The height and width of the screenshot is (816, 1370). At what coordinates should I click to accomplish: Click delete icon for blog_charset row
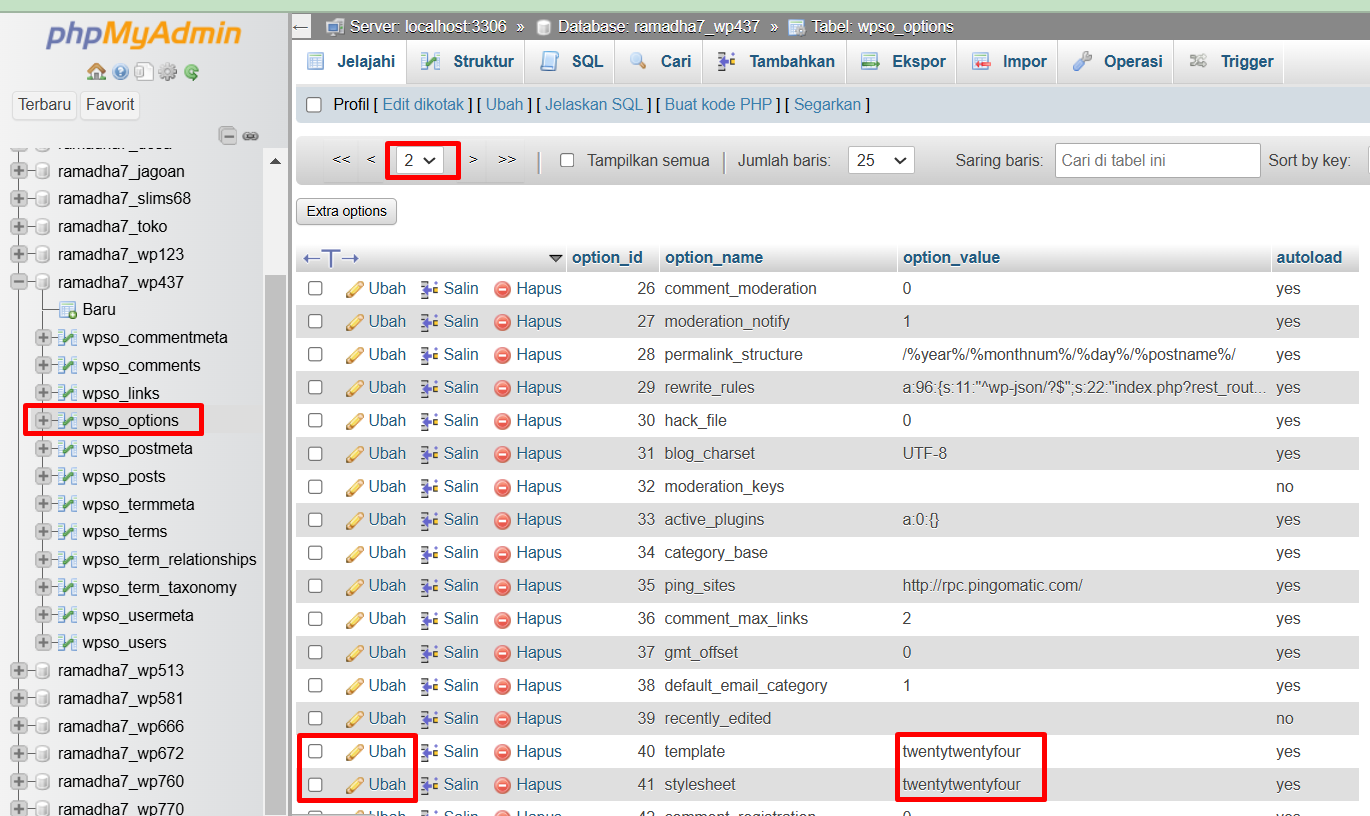[x=502, y=454]
